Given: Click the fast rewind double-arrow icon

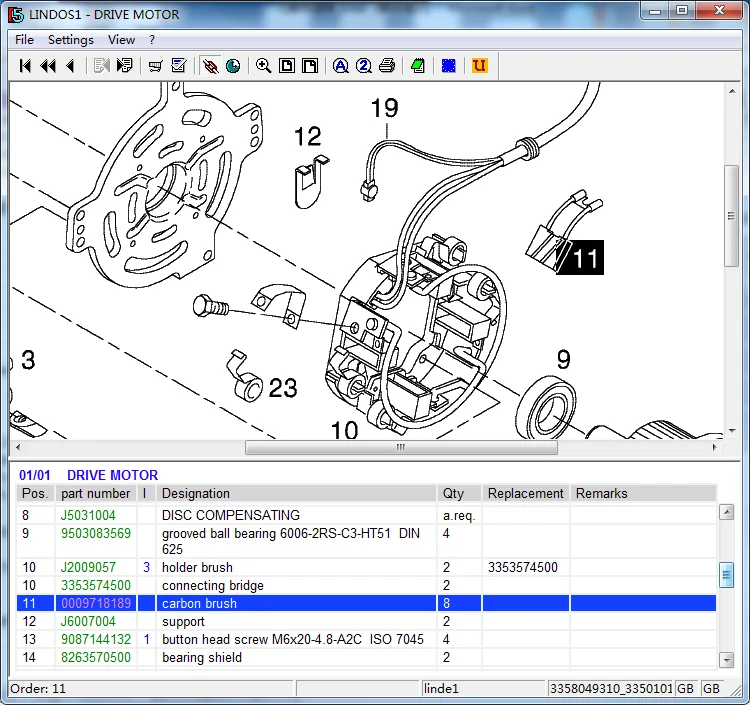Looking at the screenshot, I should [x=47, y=66].
